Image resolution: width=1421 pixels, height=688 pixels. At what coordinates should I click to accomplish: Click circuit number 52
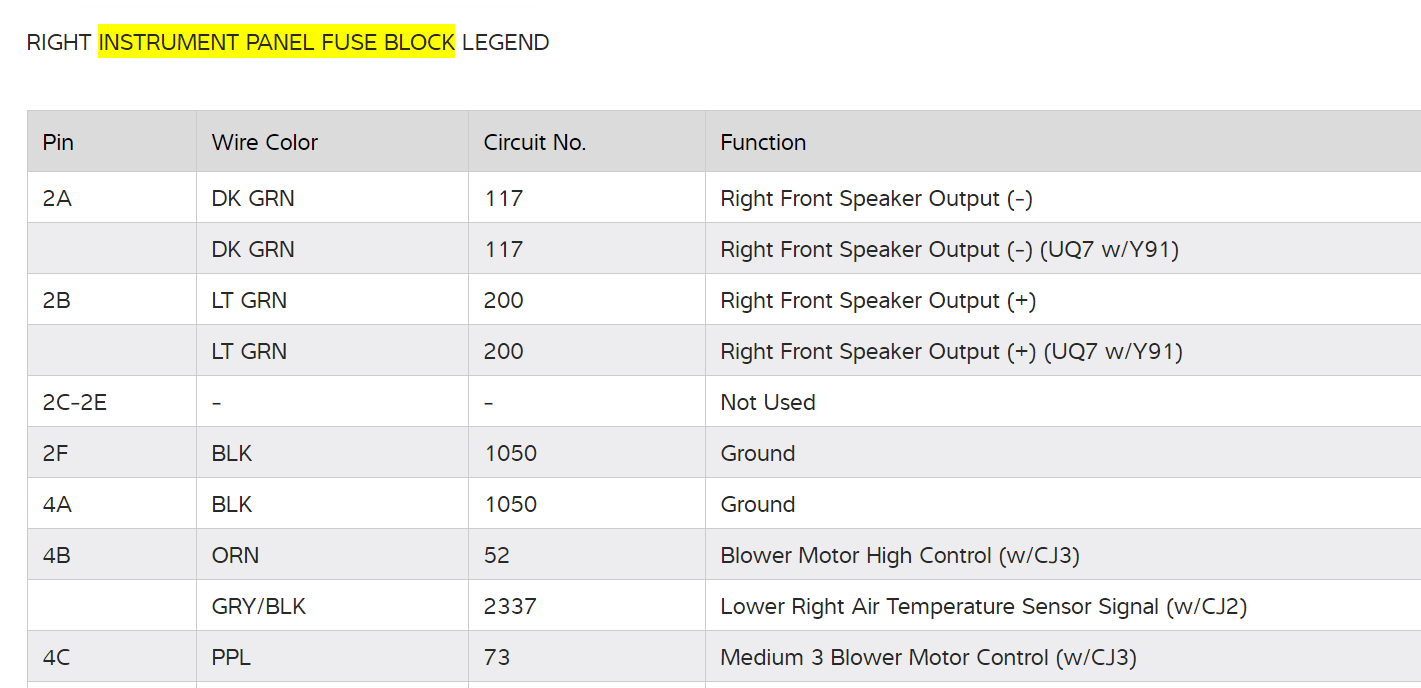[497, 555]
